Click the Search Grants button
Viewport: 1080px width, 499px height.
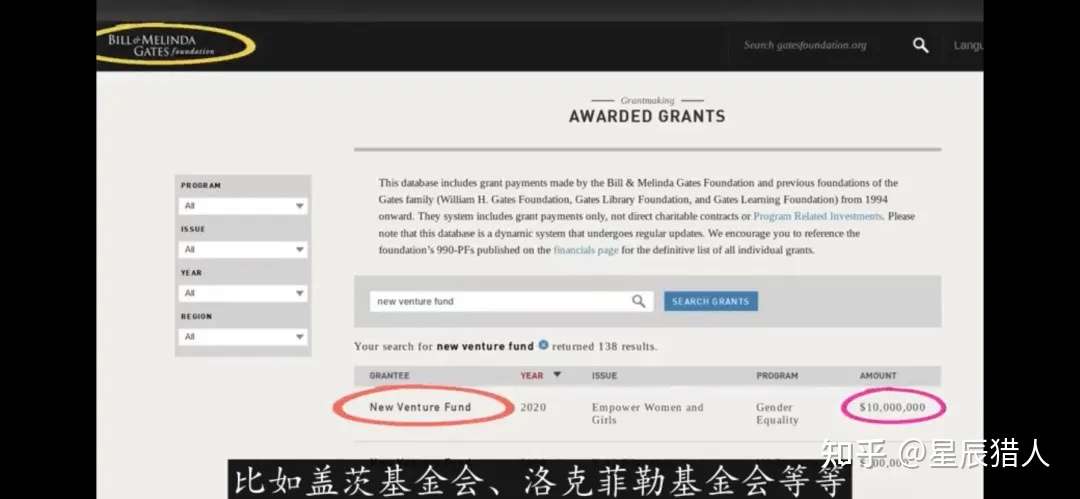[711, 301]
